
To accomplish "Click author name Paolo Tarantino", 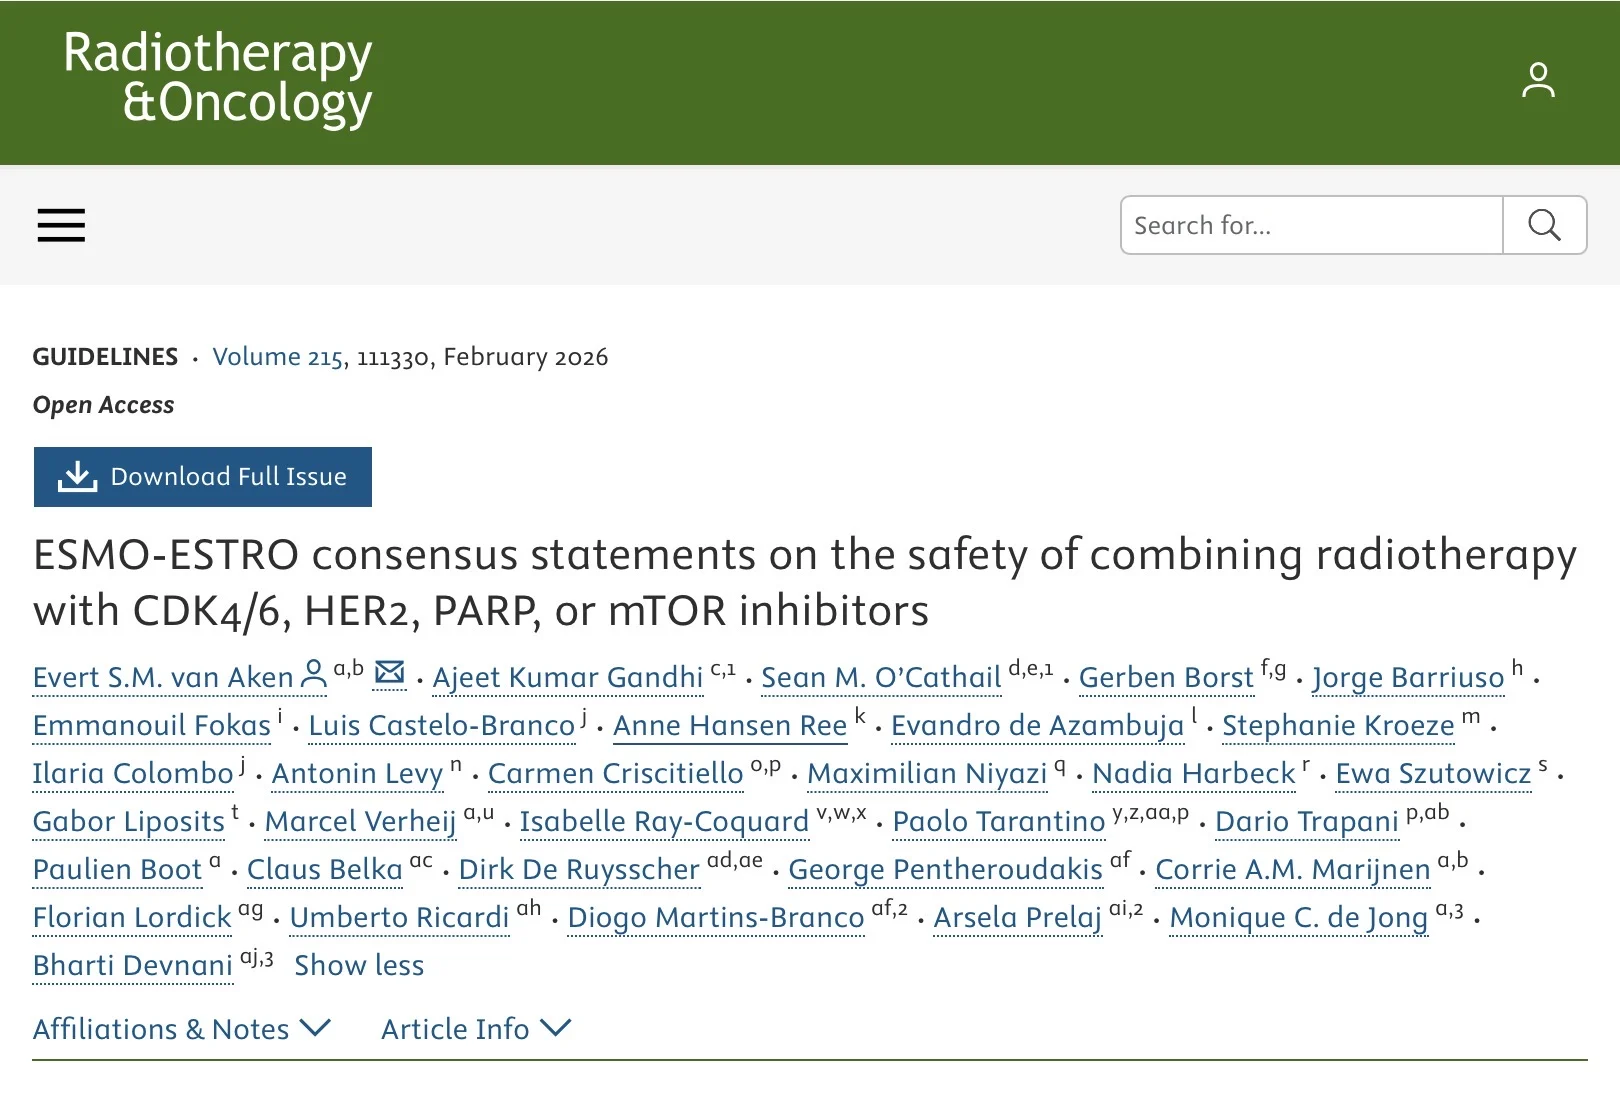I will click(x=998, y=822).
